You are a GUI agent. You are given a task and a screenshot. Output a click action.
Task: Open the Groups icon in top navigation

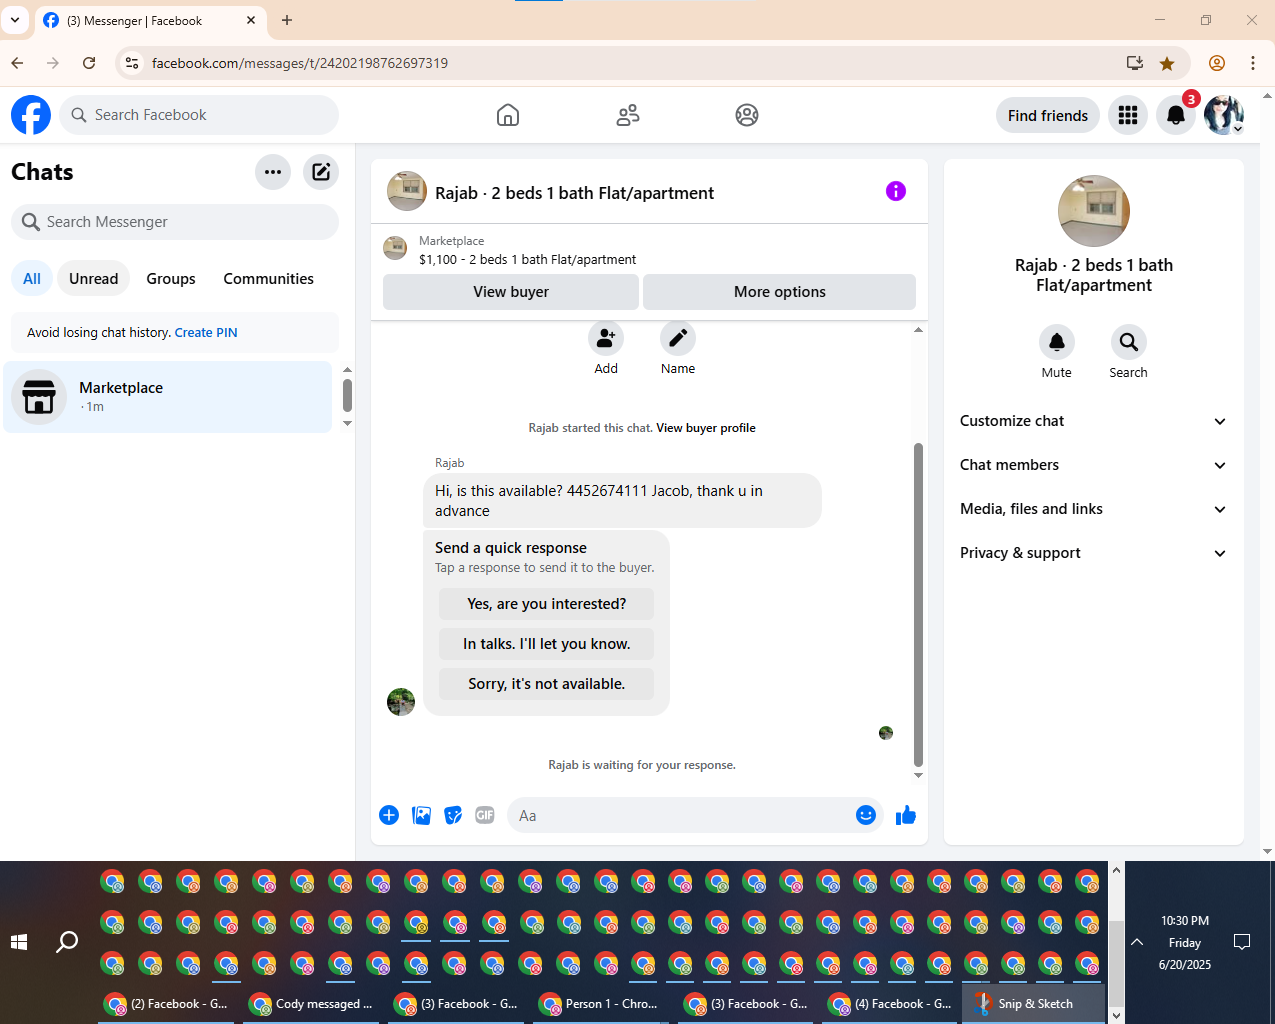(747, 115)
